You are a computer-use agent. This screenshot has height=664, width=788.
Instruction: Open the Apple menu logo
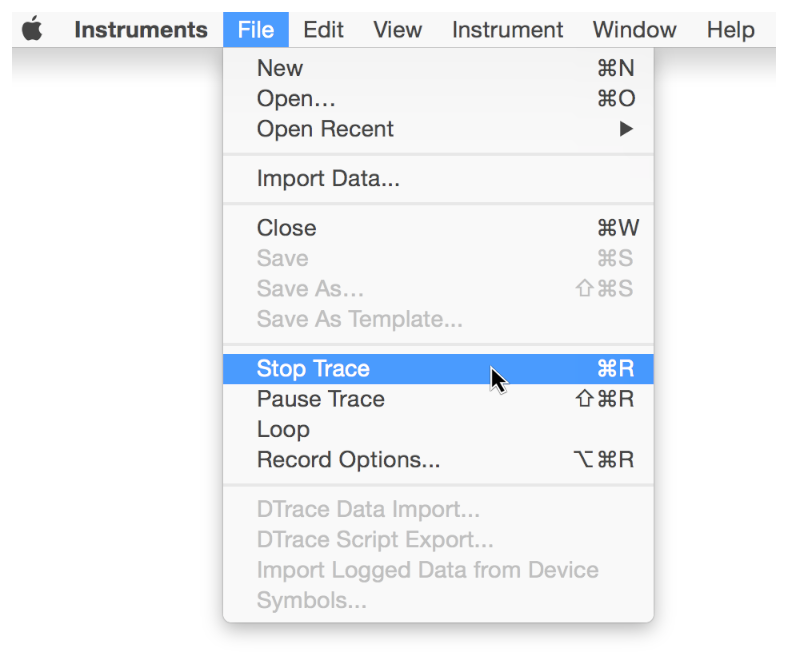(x=33, y=30)
